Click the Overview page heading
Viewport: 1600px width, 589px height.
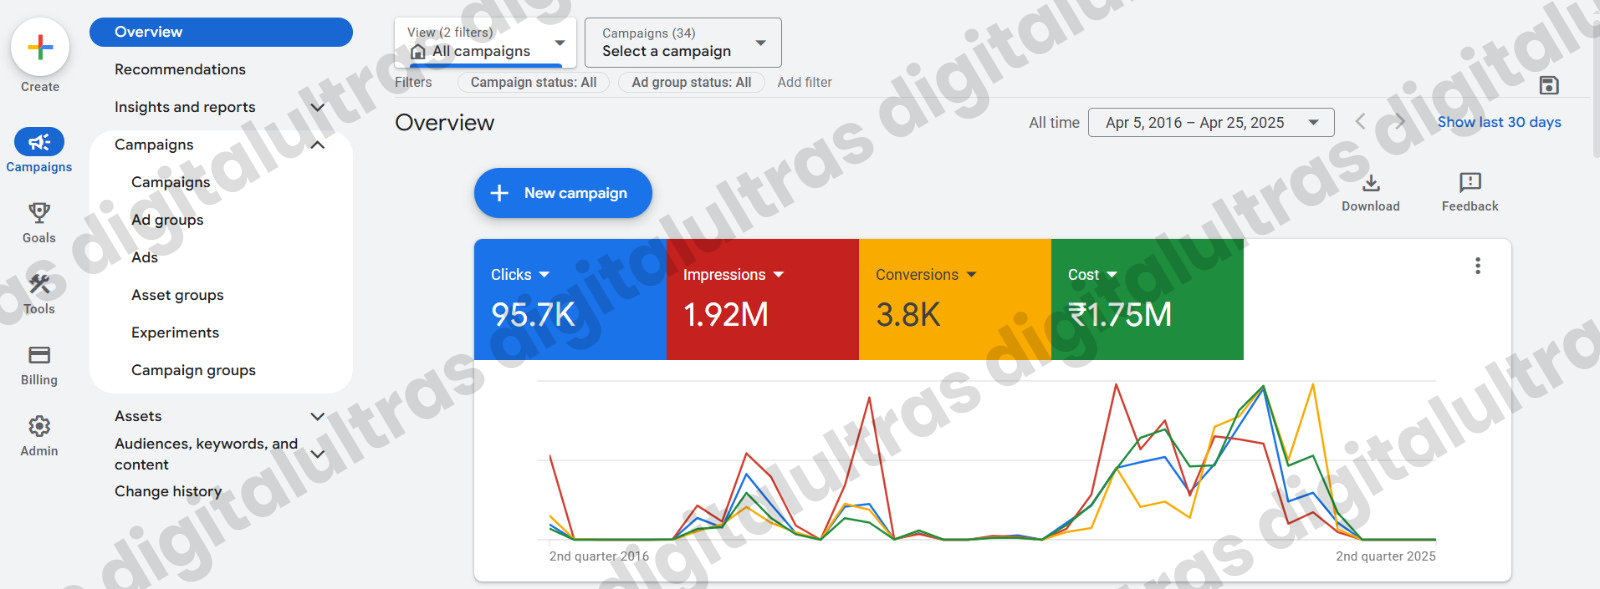(x=444, y=122)
